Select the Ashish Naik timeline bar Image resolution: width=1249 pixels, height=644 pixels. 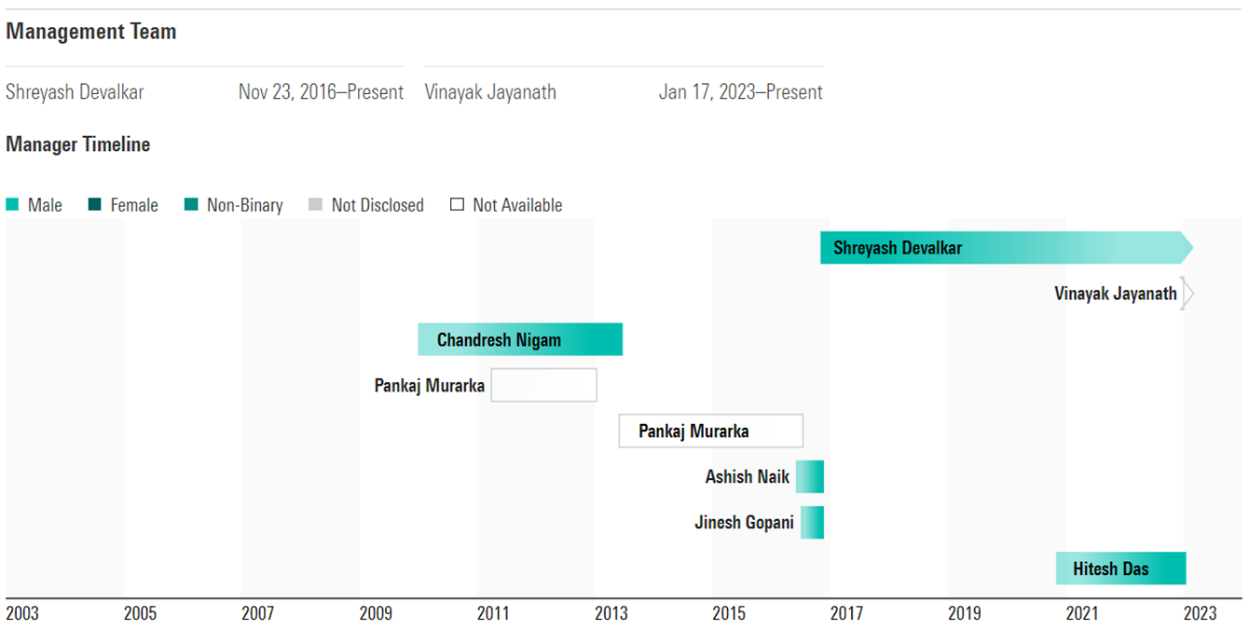click(x=810, y=477)
